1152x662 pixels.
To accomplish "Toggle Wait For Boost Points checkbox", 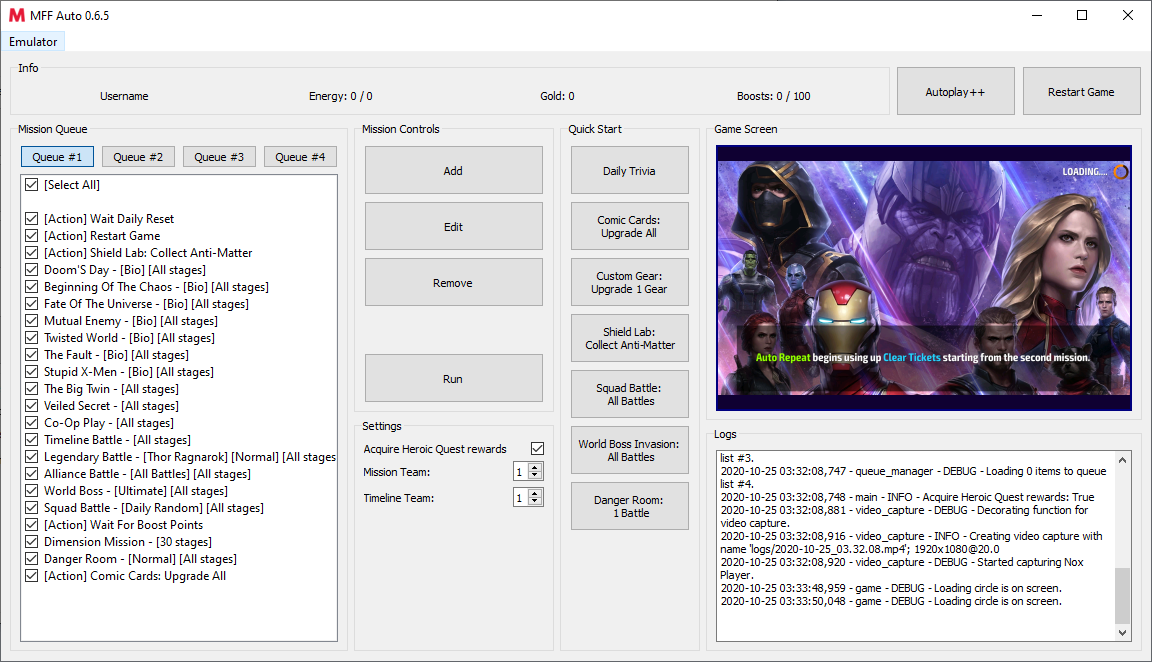I will point(32,525).
